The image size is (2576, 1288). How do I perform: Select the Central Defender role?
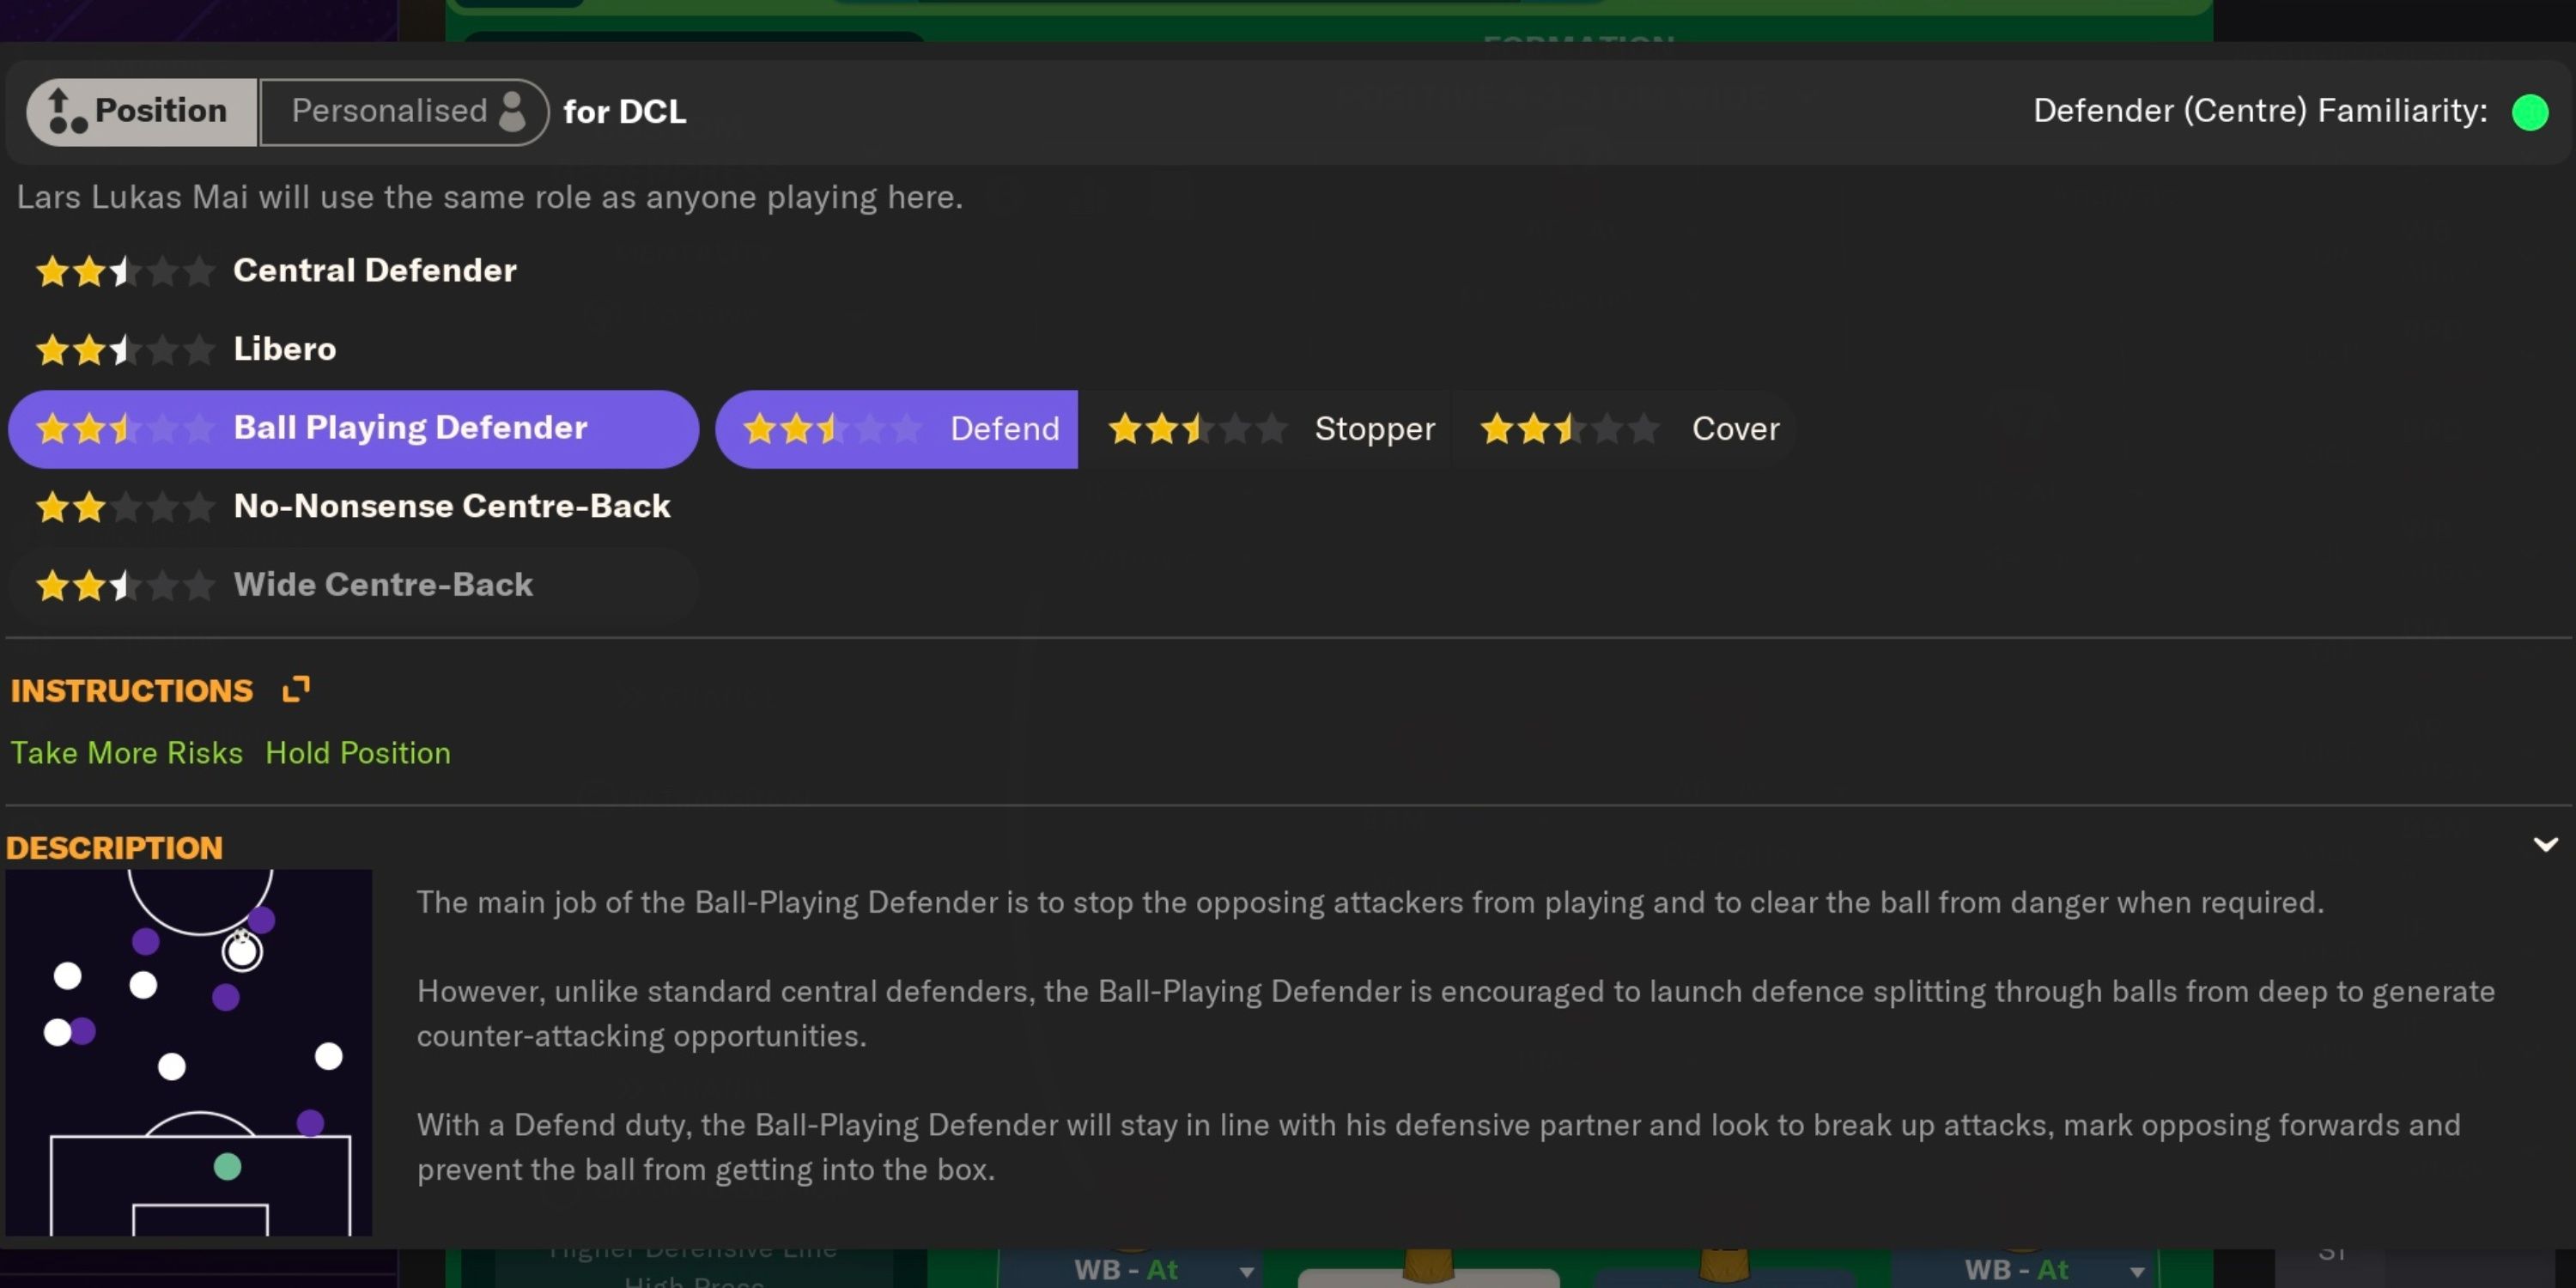374,270
